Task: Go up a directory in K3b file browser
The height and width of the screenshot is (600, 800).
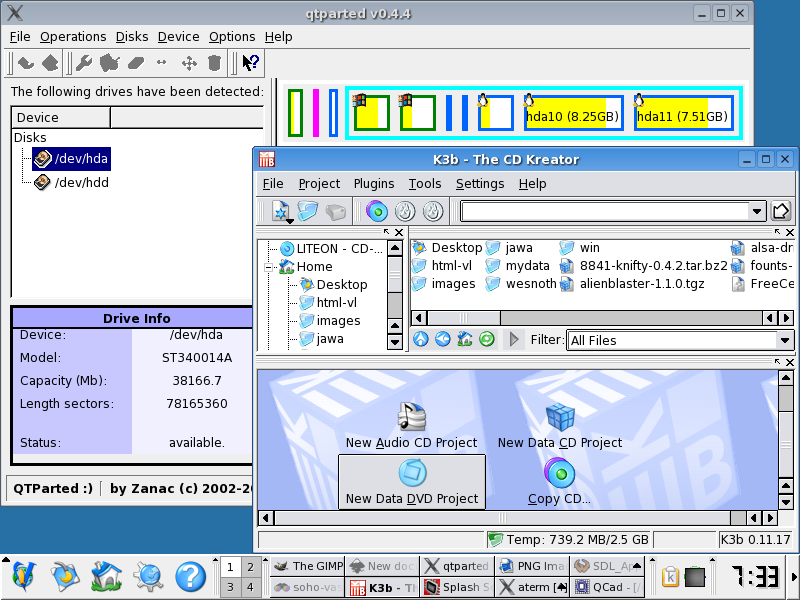Action: [x=420, y=340]
